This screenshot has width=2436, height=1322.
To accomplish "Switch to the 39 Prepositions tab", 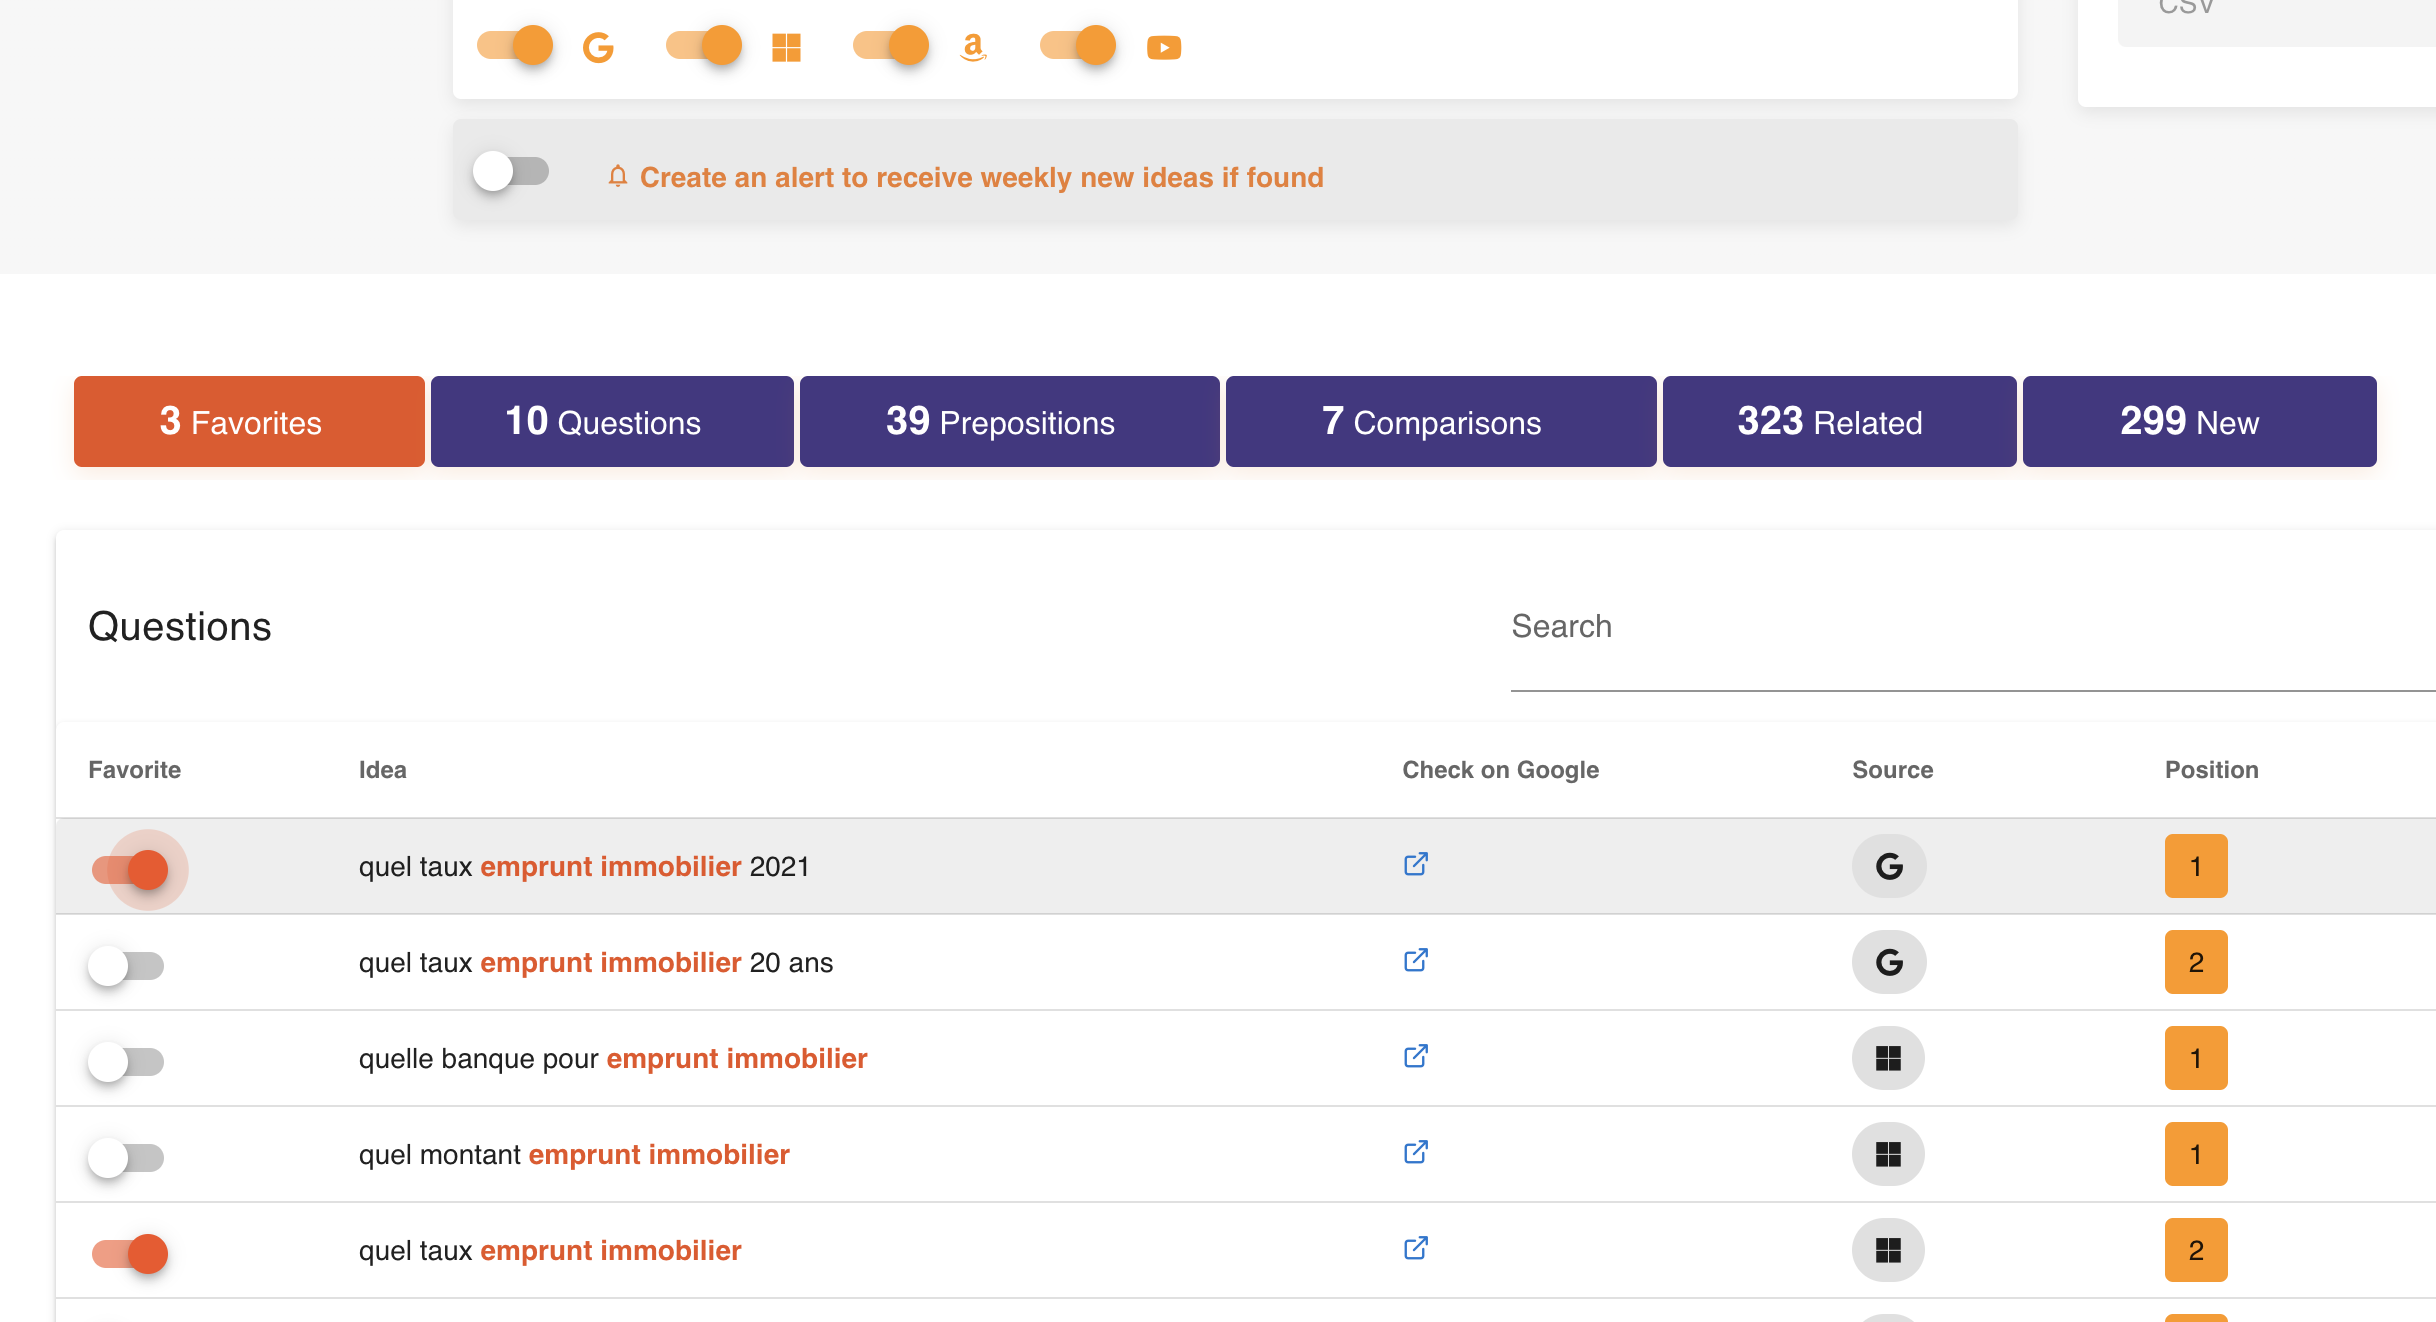I will point(1008,422).
